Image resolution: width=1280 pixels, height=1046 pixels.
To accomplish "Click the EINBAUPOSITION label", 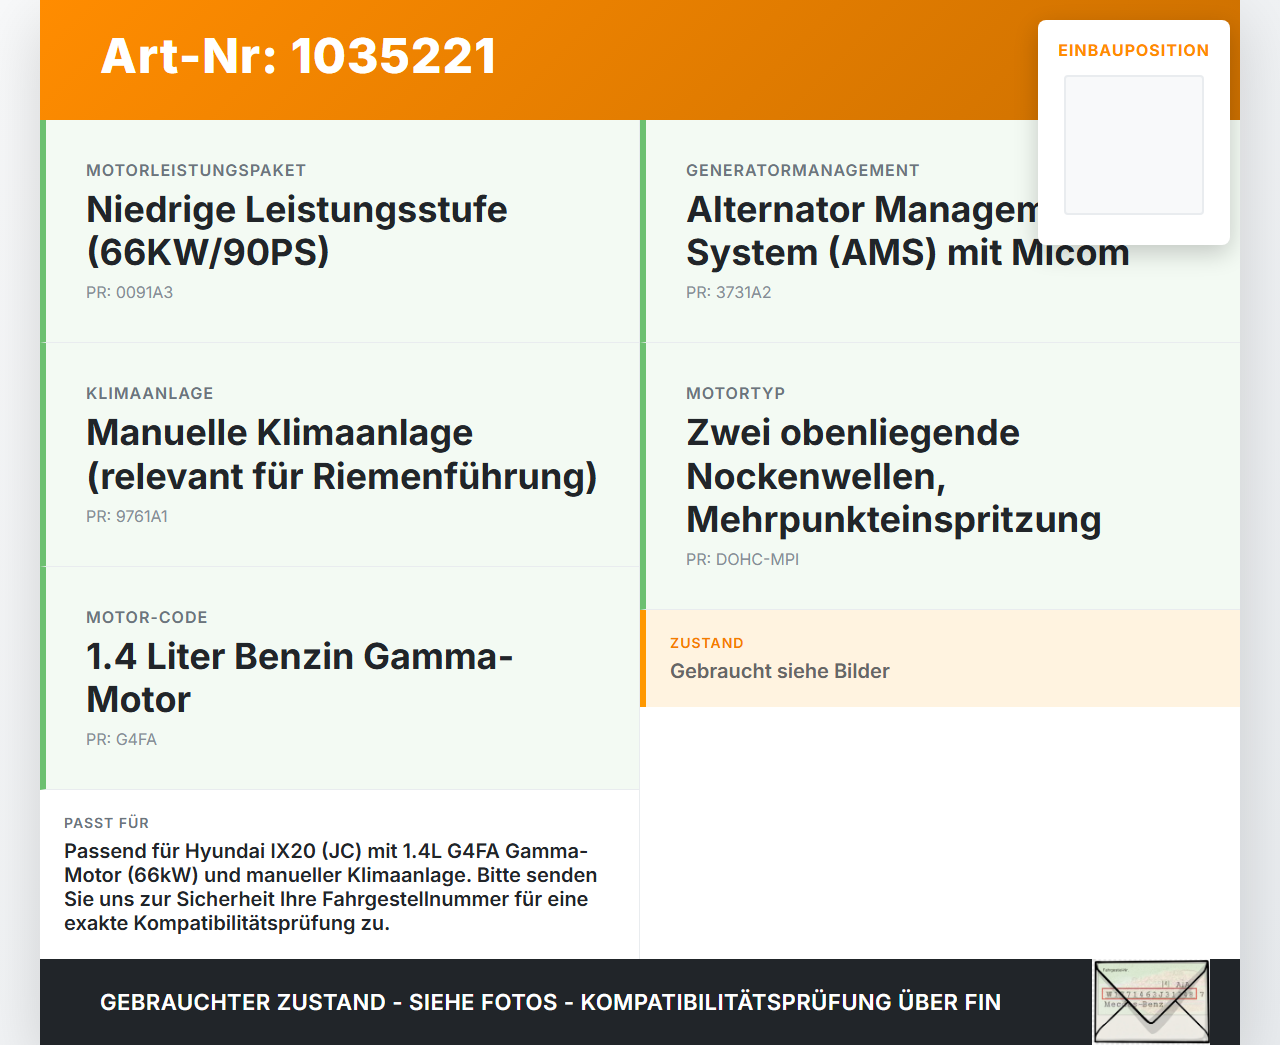I will [1134, 50].
